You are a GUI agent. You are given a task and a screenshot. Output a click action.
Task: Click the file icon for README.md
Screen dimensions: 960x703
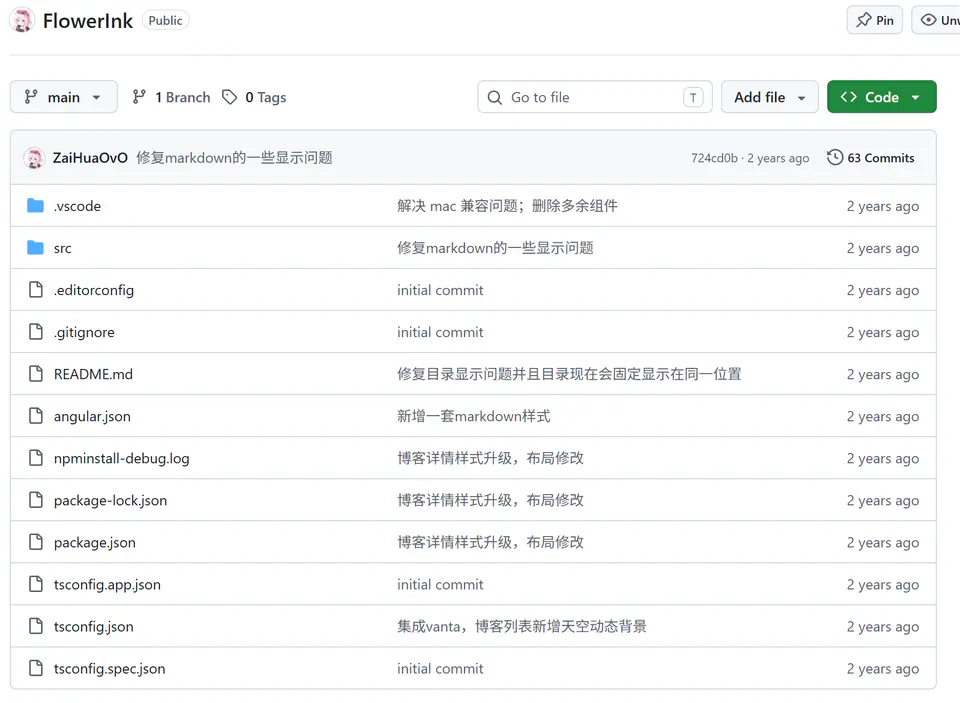[x=36, y=374]
